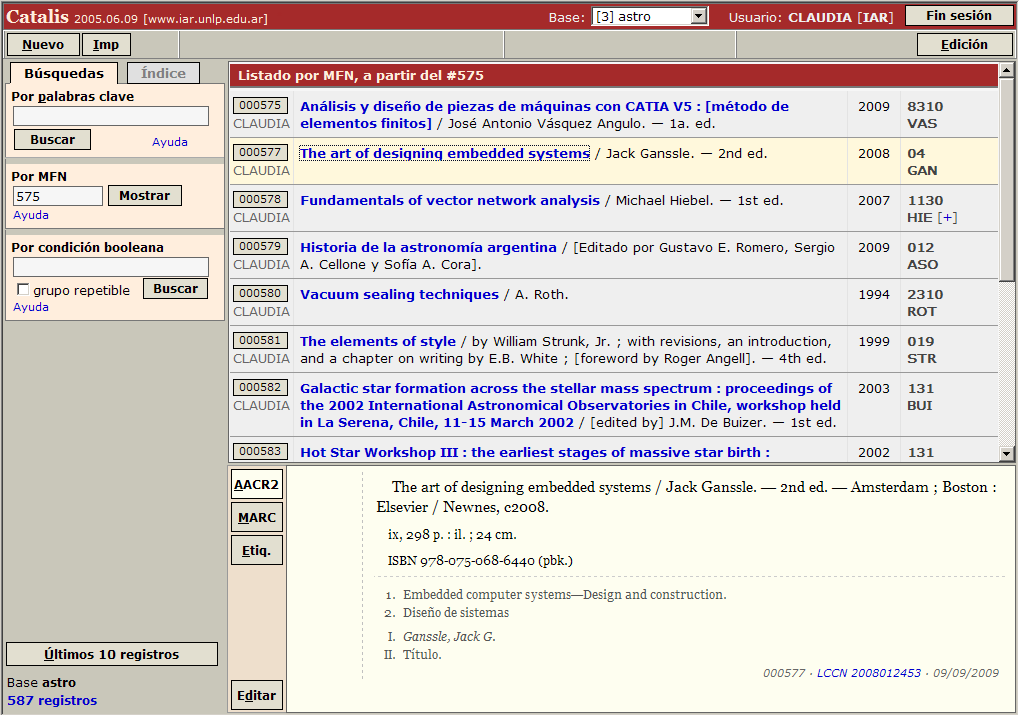Click the MFN number input field
1019x715 pixels.
pyautogui.click(x=58, y=196)
